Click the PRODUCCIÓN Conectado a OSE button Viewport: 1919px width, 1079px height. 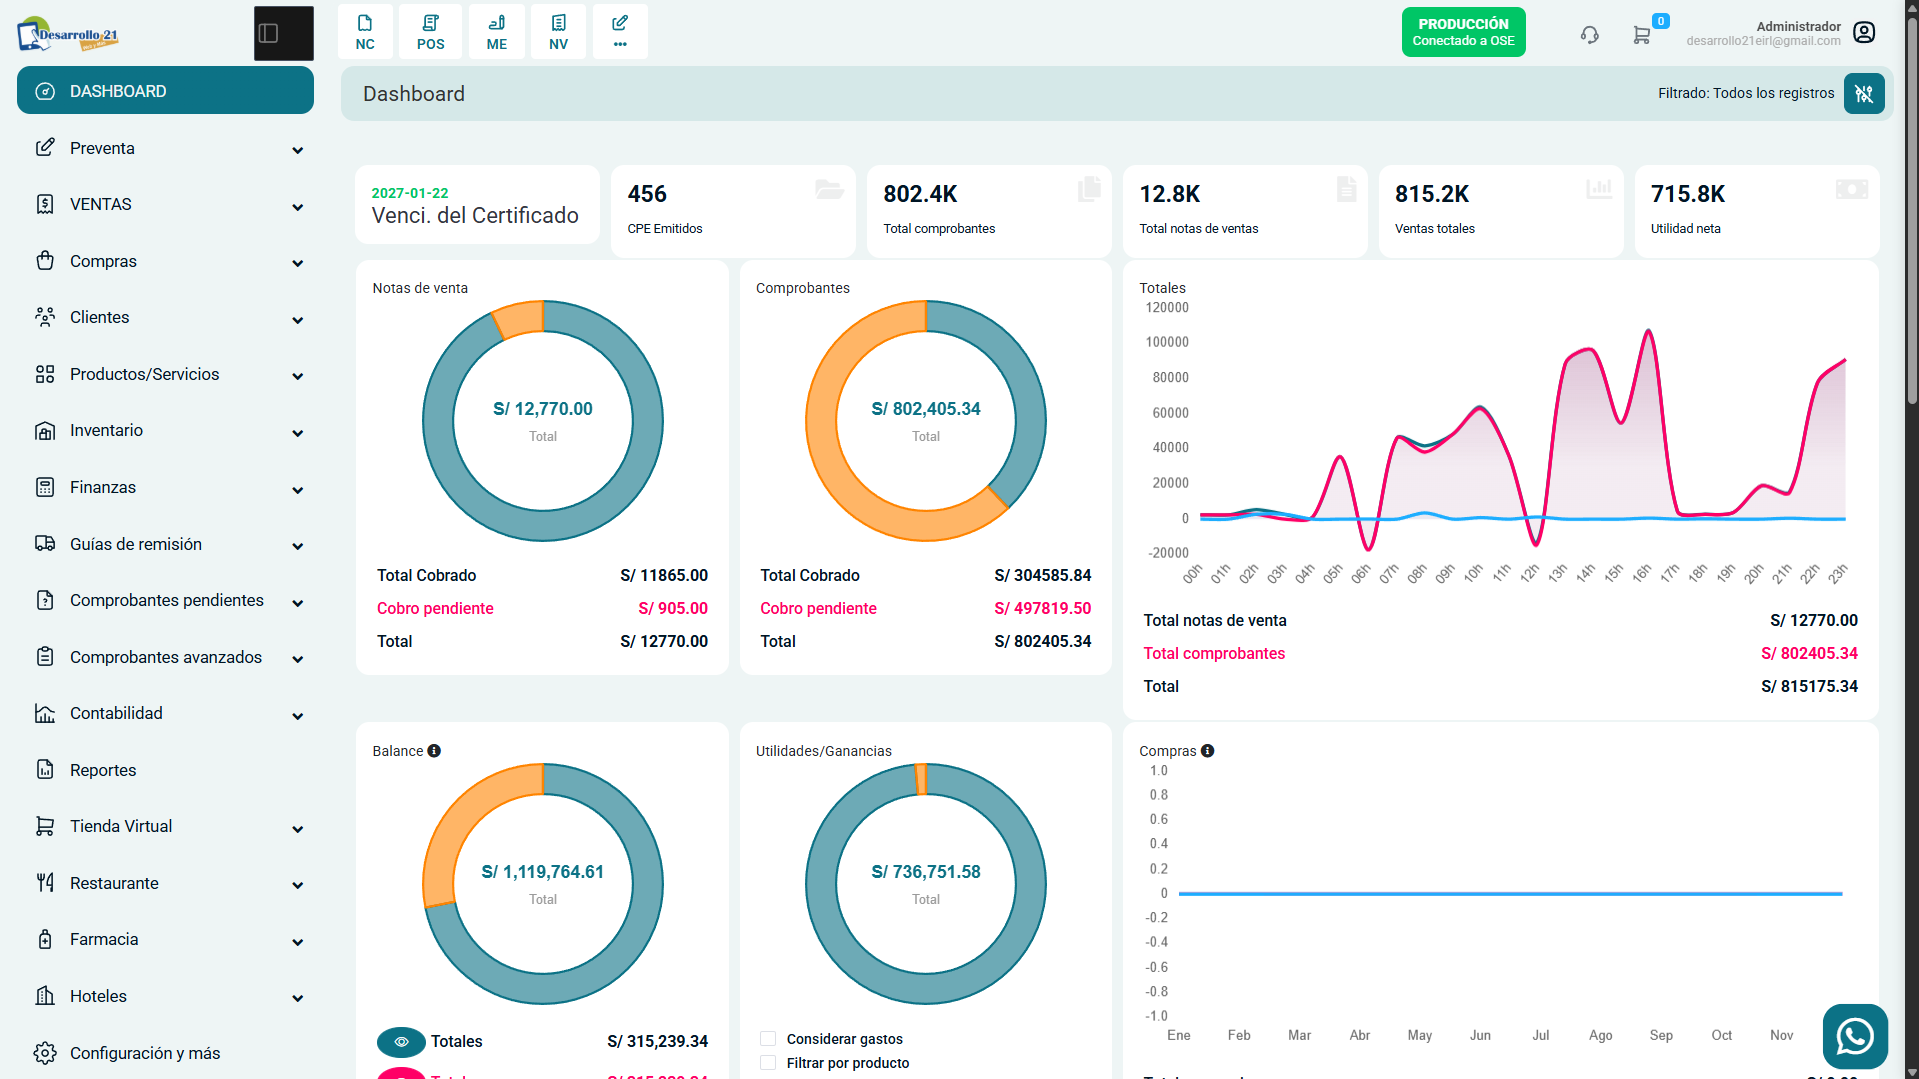pos(1463,32)
